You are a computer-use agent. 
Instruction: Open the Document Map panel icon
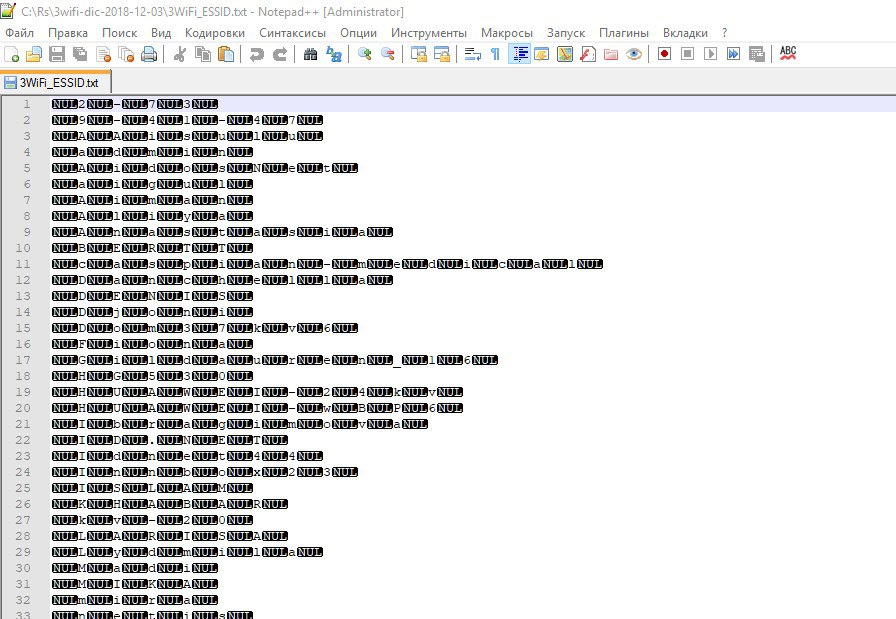(x=565, y=54)
